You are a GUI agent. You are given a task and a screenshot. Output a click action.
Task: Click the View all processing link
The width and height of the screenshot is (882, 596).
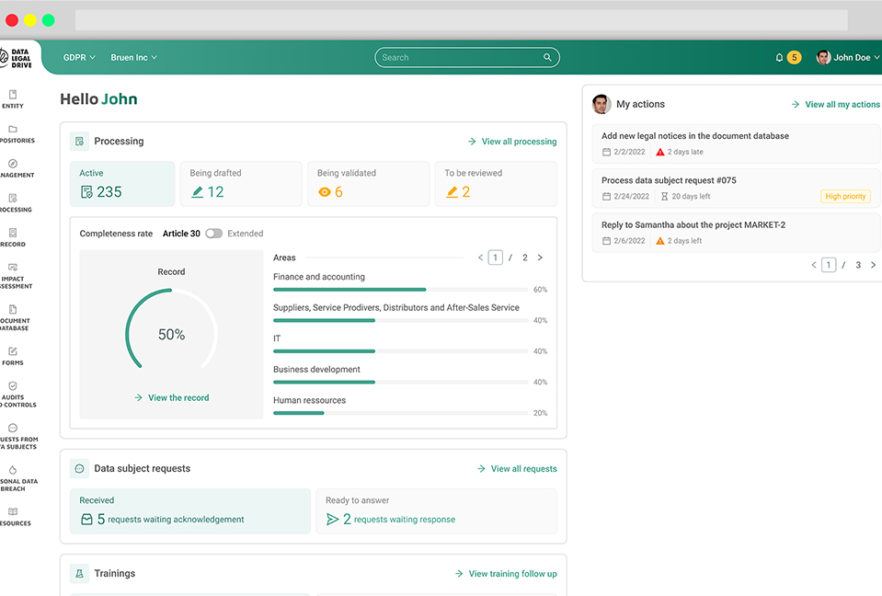tap(512, 142)
